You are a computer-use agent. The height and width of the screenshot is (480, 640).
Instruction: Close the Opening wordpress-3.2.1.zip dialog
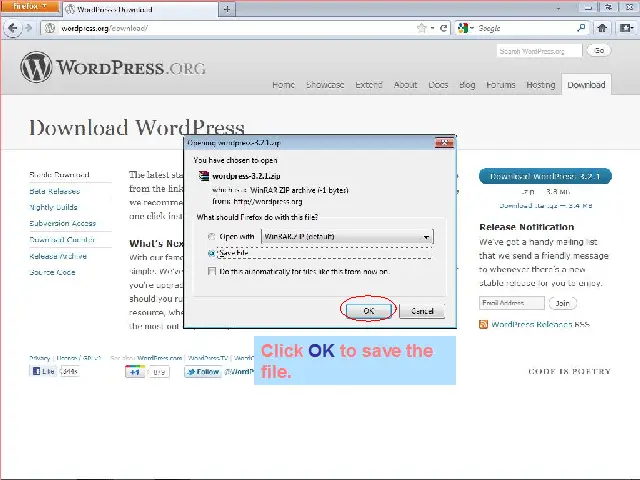[x=444, y=143]
